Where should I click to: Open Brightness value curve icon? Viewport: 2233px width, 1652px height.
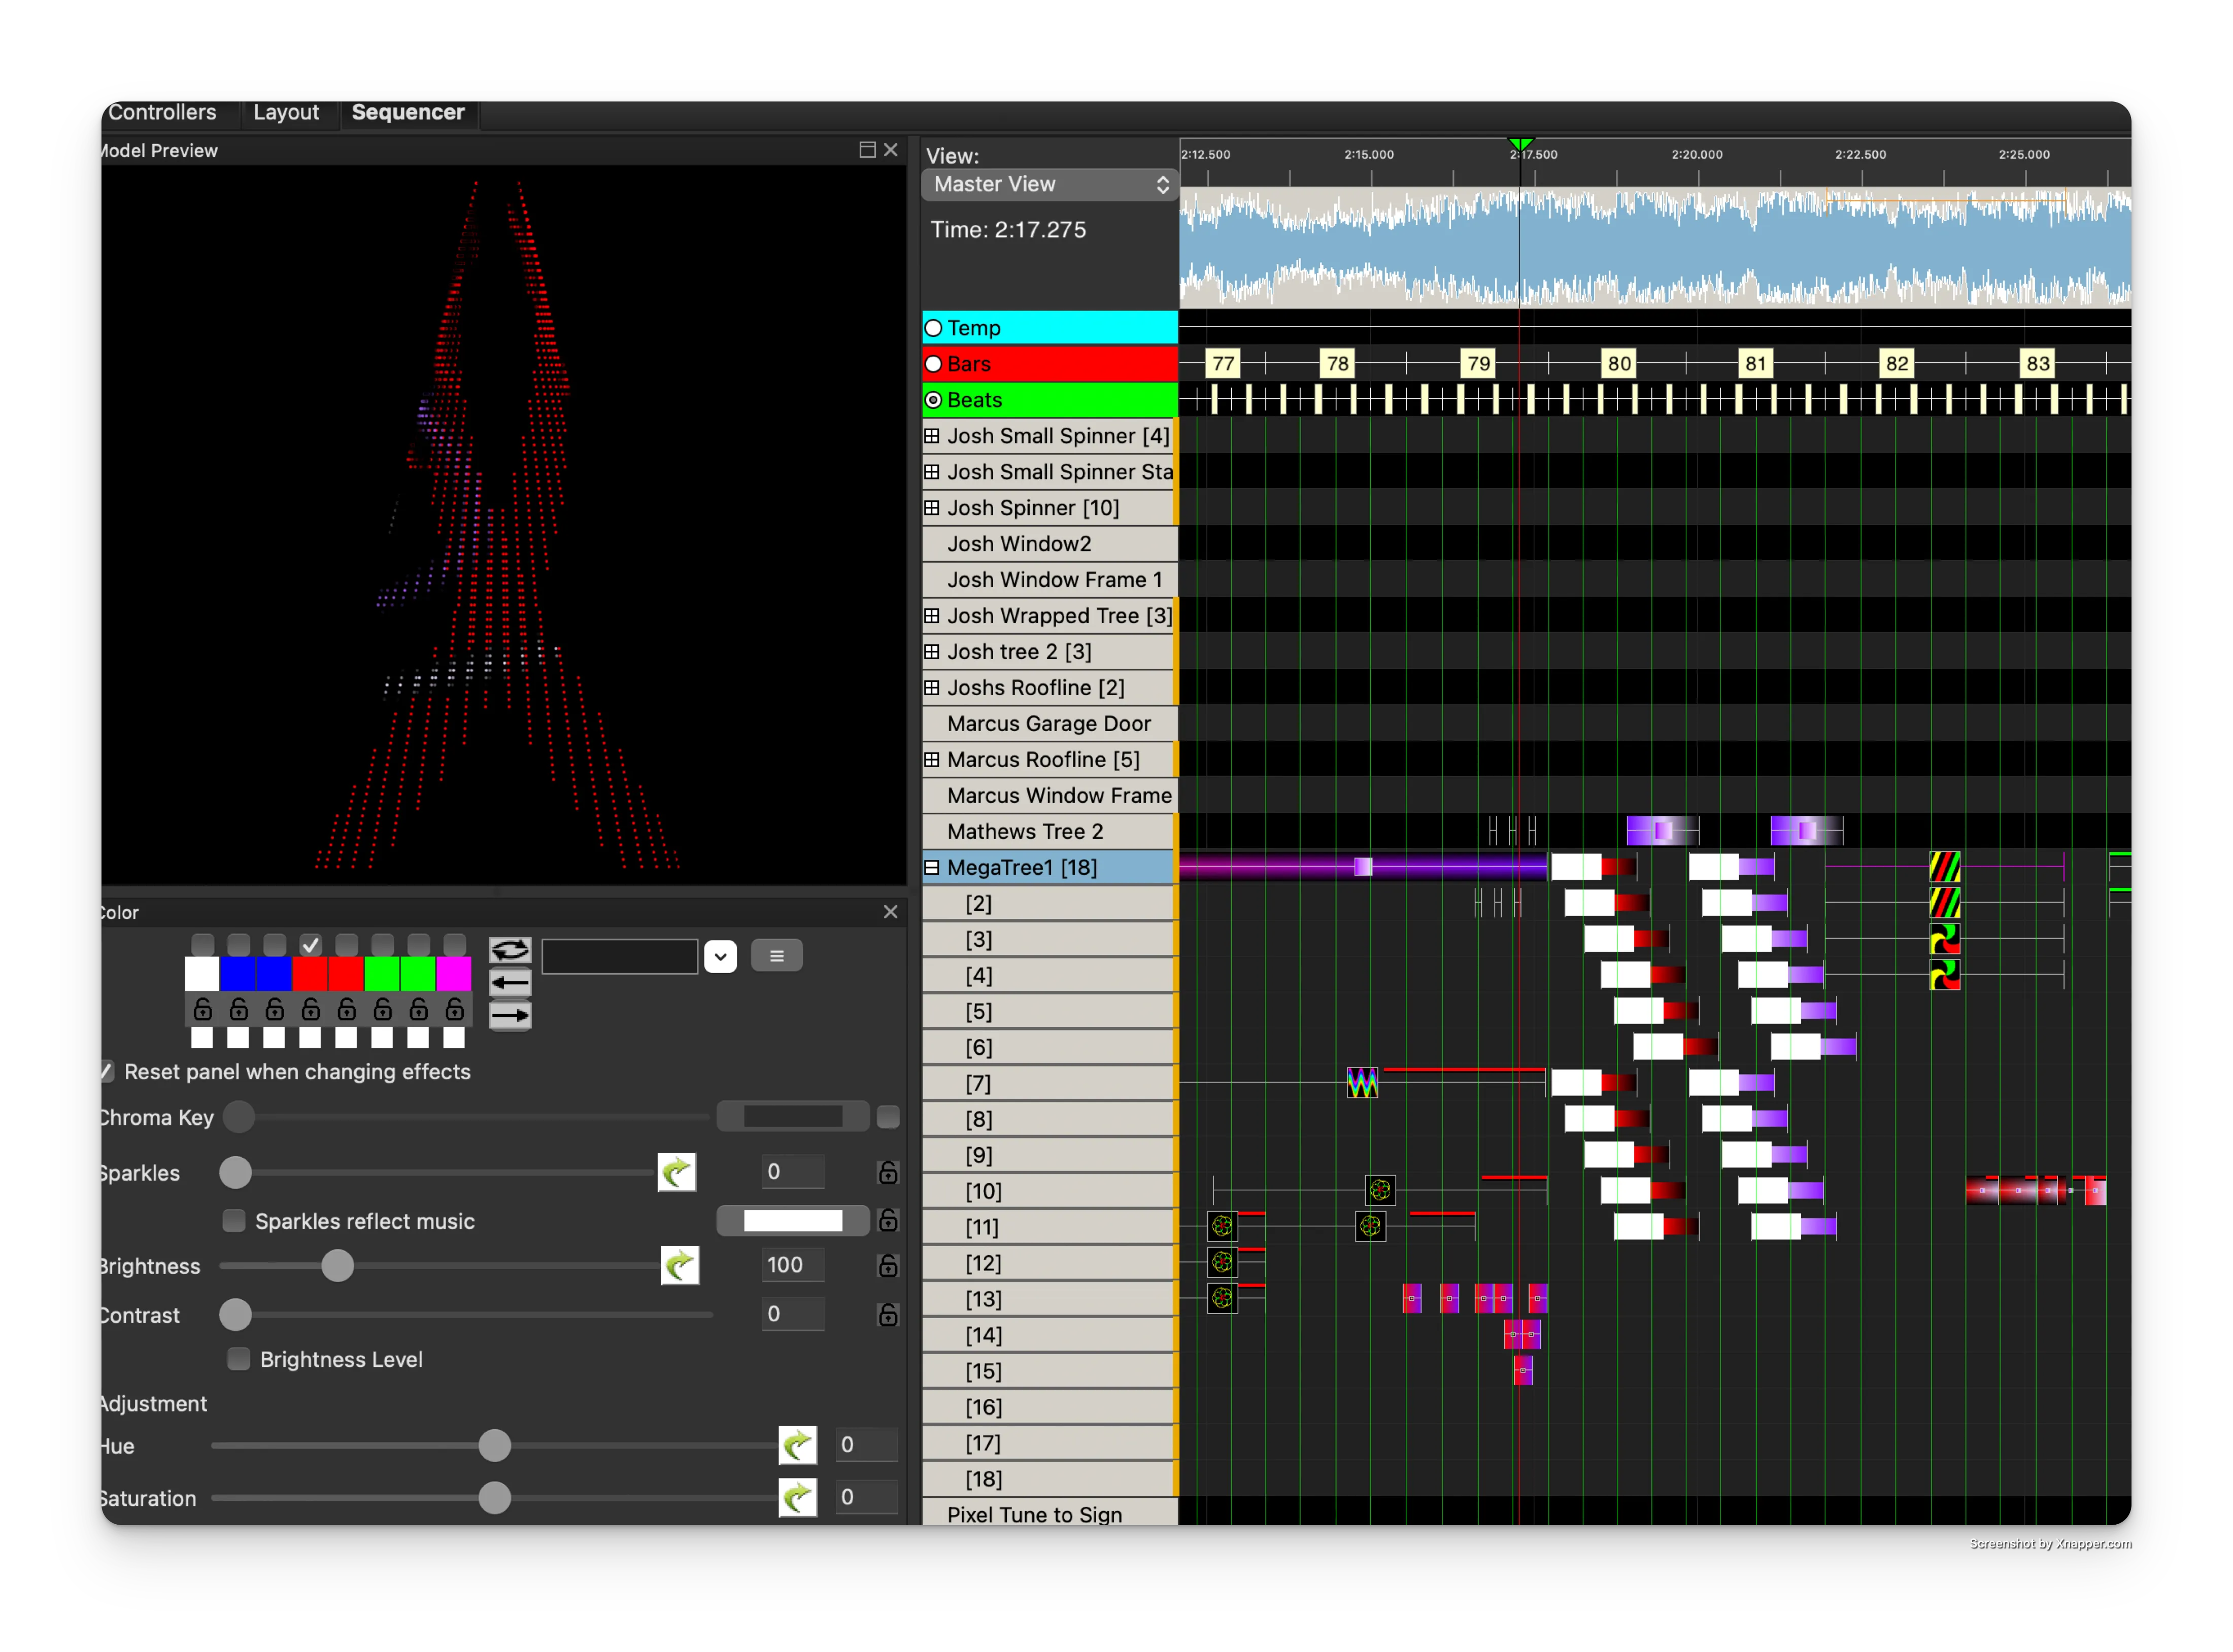(679, 1265)
